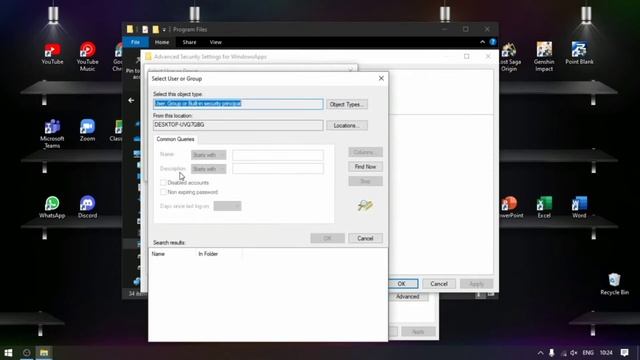
Task: Launch the Zoom desktop shortcut
Action: point(87,130)
